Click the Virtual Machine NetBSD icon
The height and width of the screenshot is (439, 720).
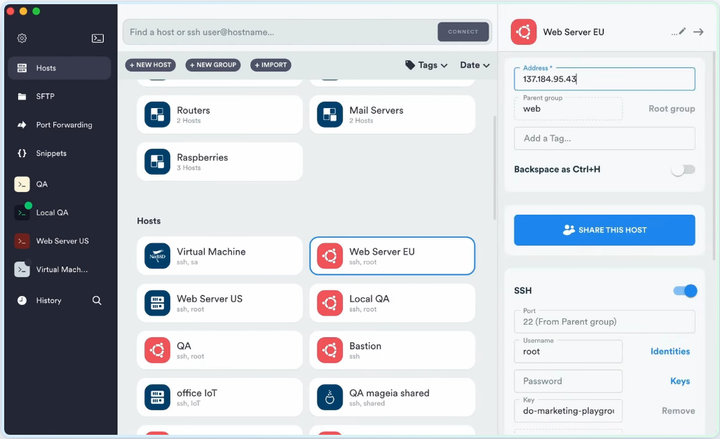click(157, 256)
